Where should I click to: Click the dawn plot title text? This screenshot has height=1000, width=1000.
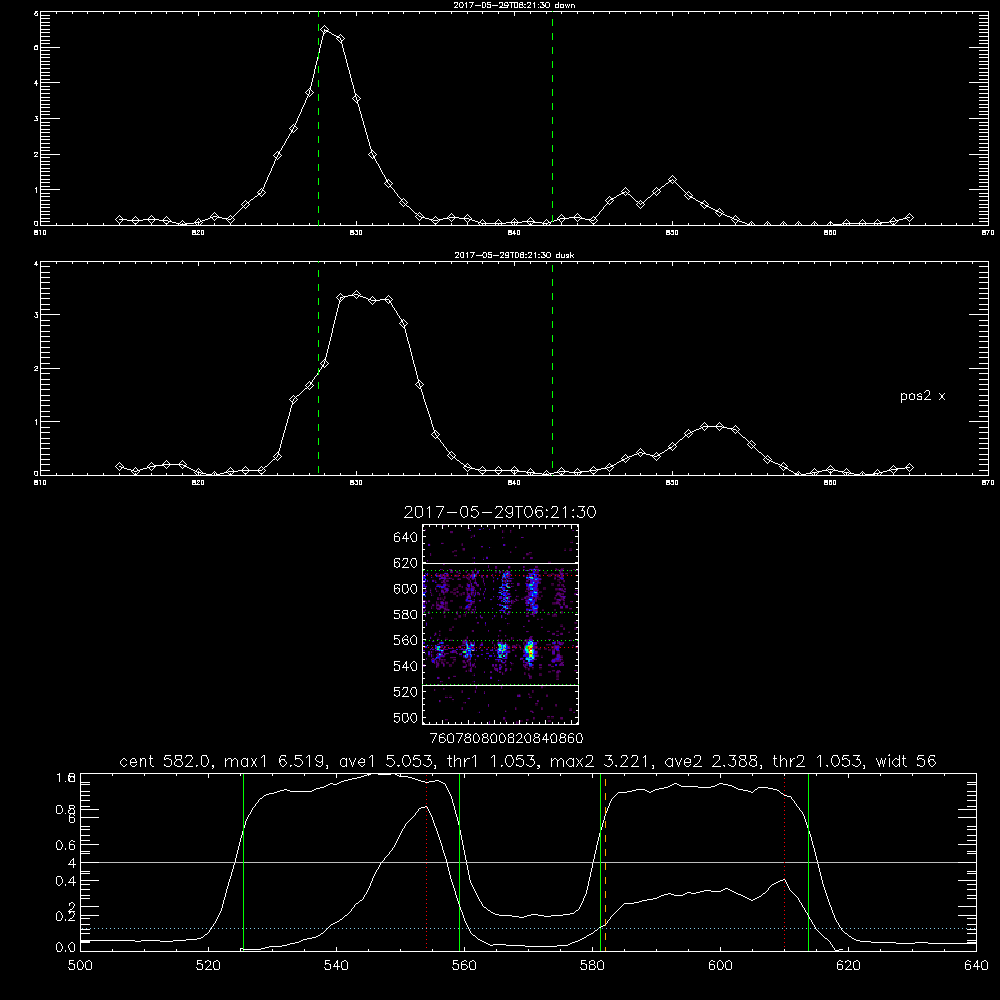click(x=514, y=5)
